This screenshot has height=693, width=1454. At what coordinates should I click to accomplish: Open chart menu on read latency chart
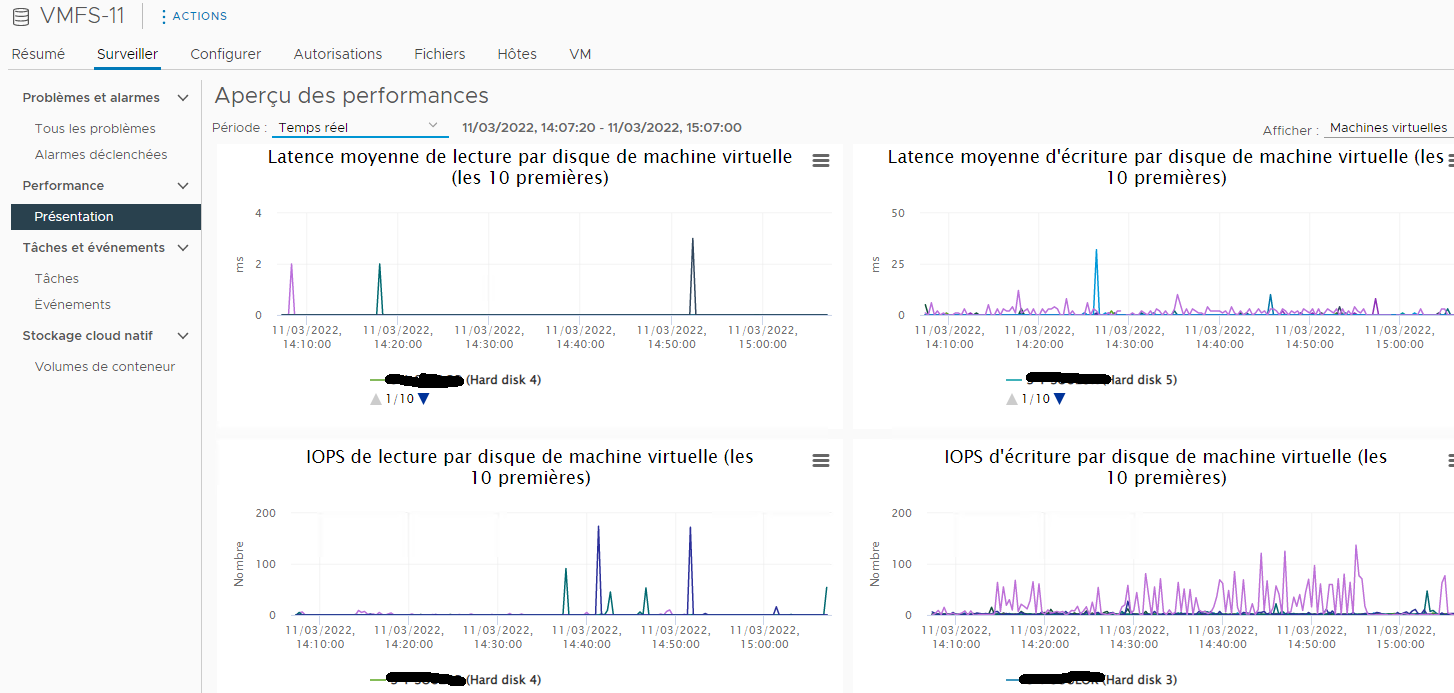click(821, 160)
